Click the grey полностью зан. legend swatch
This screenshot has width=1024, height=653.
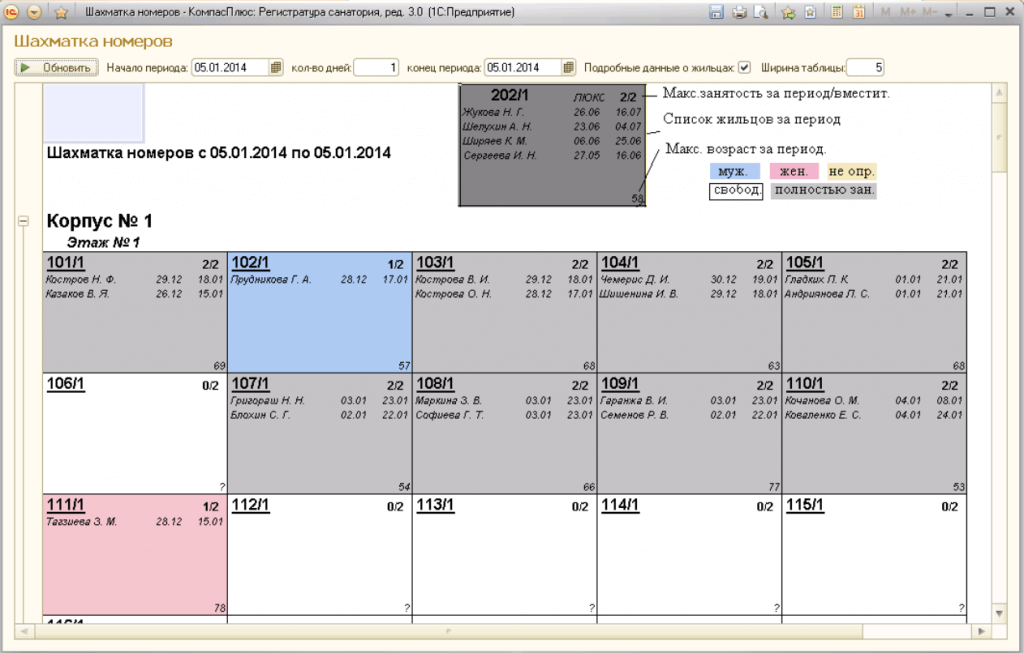[x=824, y=191]
